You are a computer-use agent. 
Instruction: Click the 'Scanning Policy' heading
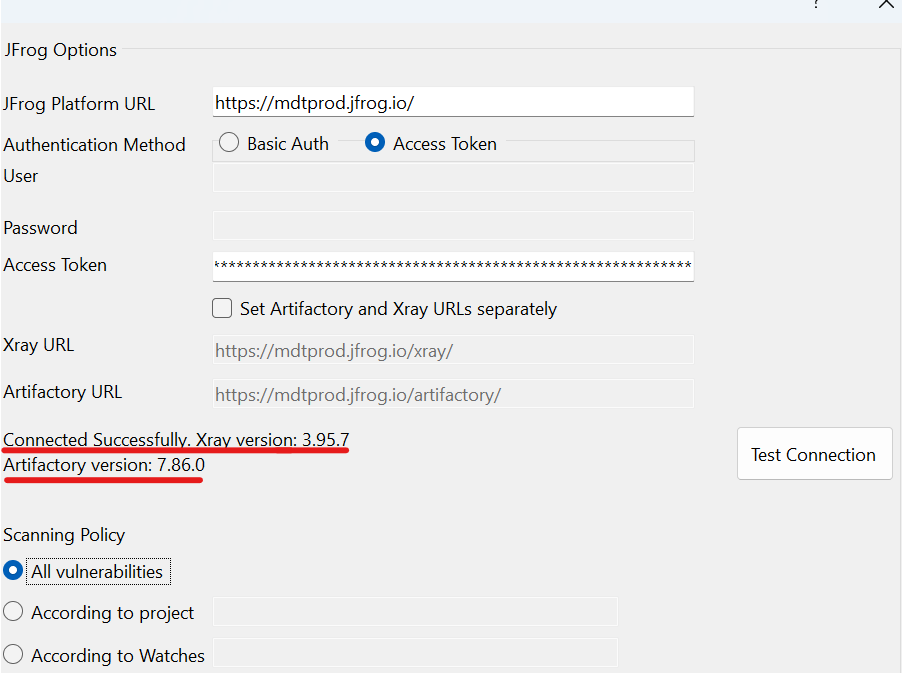coord(64,535)
